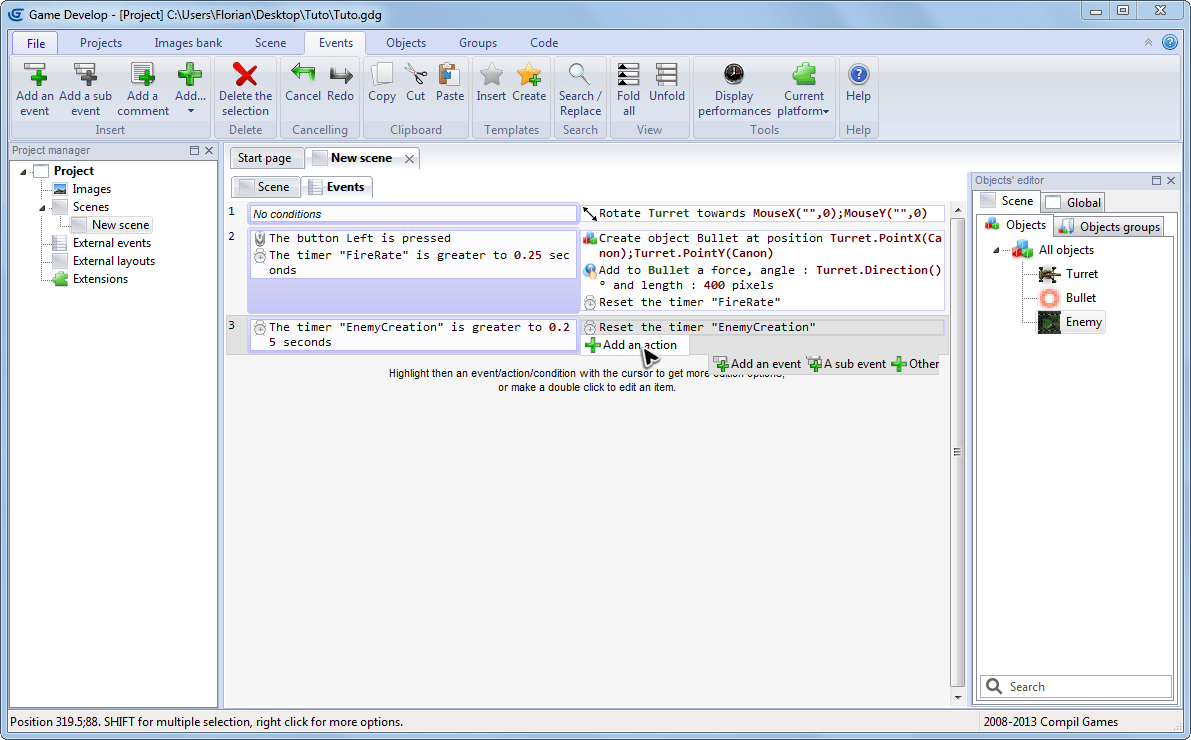1191x740 pixels.
Task: Click the Redo arrow icon
Action: (x=341, y=76)
